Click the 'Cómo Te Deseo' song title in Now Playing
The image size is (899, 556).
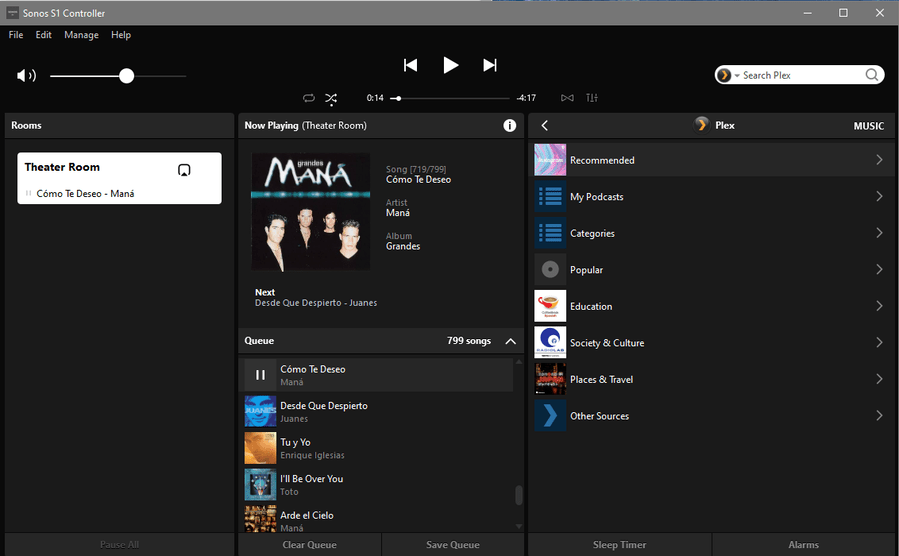(419, 180)
